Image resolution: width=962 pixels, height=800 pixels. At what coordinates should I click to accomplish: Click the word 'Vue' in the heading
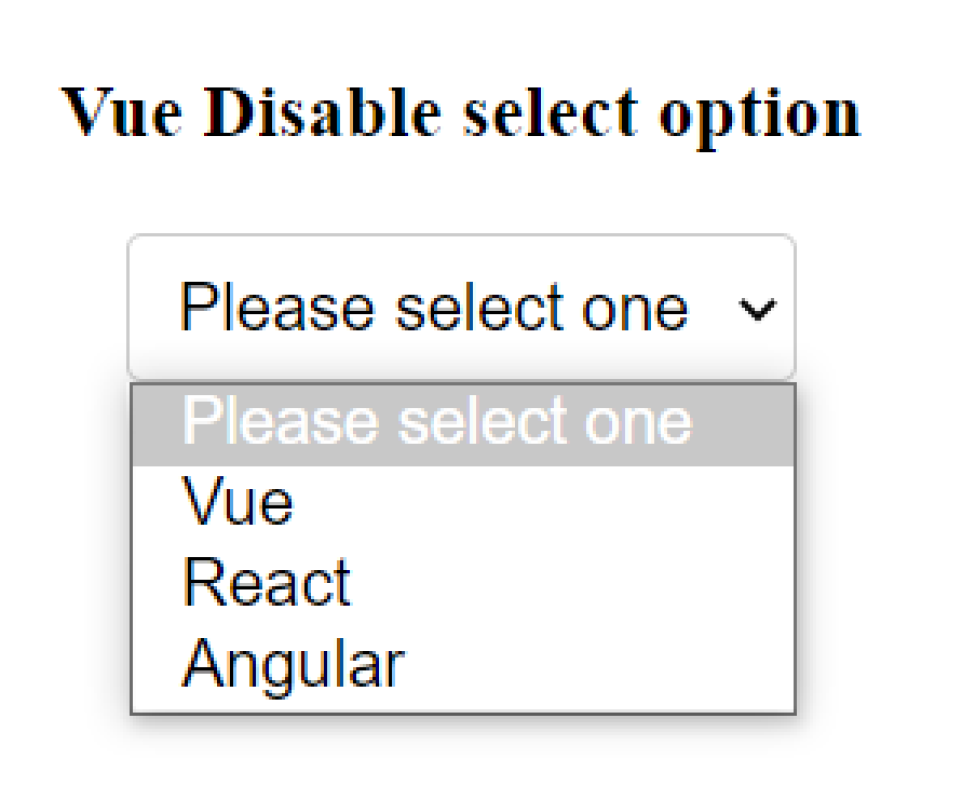click(x=122, y=112)
